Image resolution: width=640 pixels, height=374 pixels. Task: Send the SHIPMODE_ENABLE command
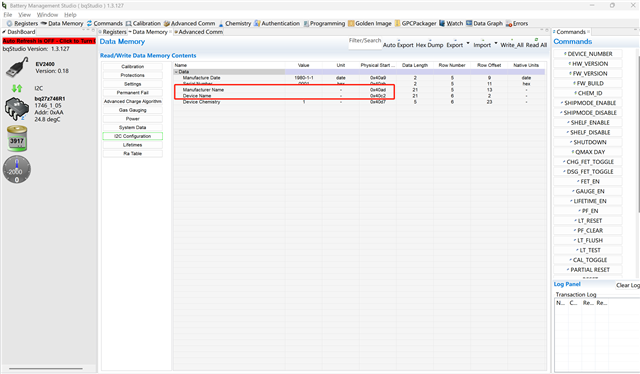(x=588, y=103)
